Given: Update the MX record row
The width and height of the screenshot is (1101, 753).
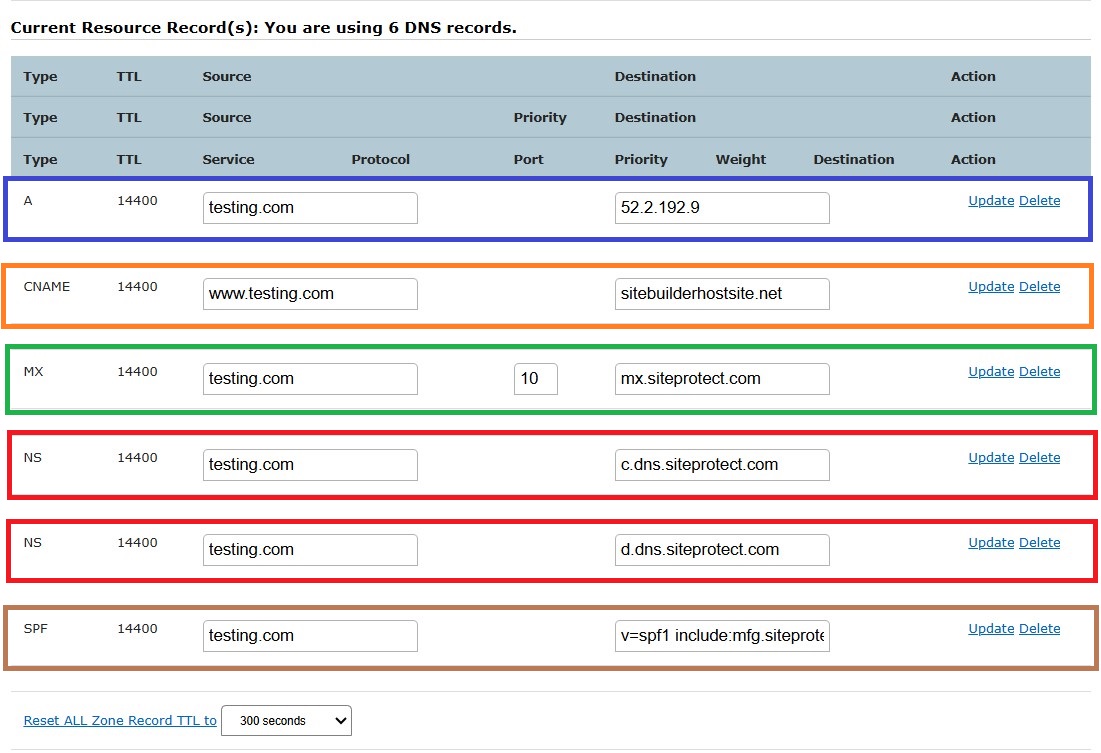Looking at the screenshot, I should (991, 372).
